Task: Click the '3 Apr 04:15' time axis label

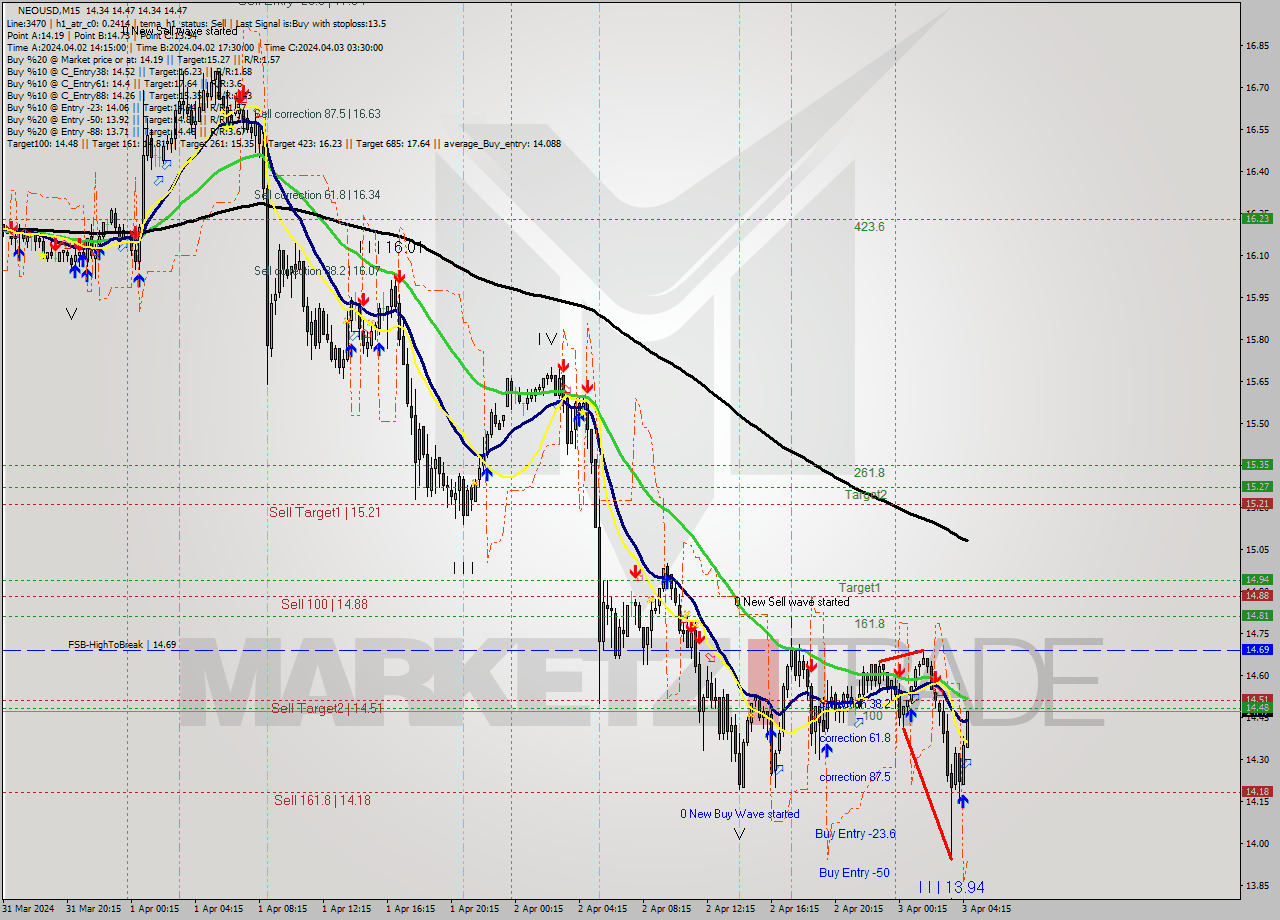Action: pos(985,910)
